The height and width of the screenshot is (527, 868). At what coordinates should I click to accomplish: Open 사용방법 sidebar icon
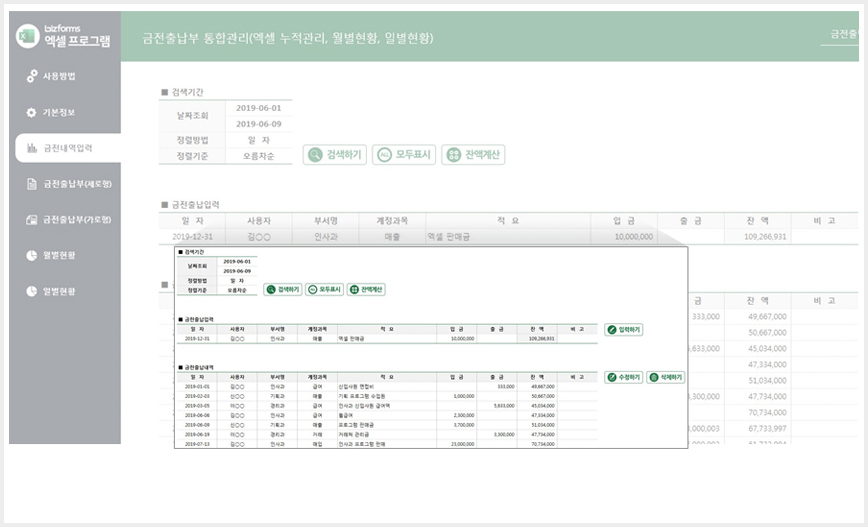[32, 76]
